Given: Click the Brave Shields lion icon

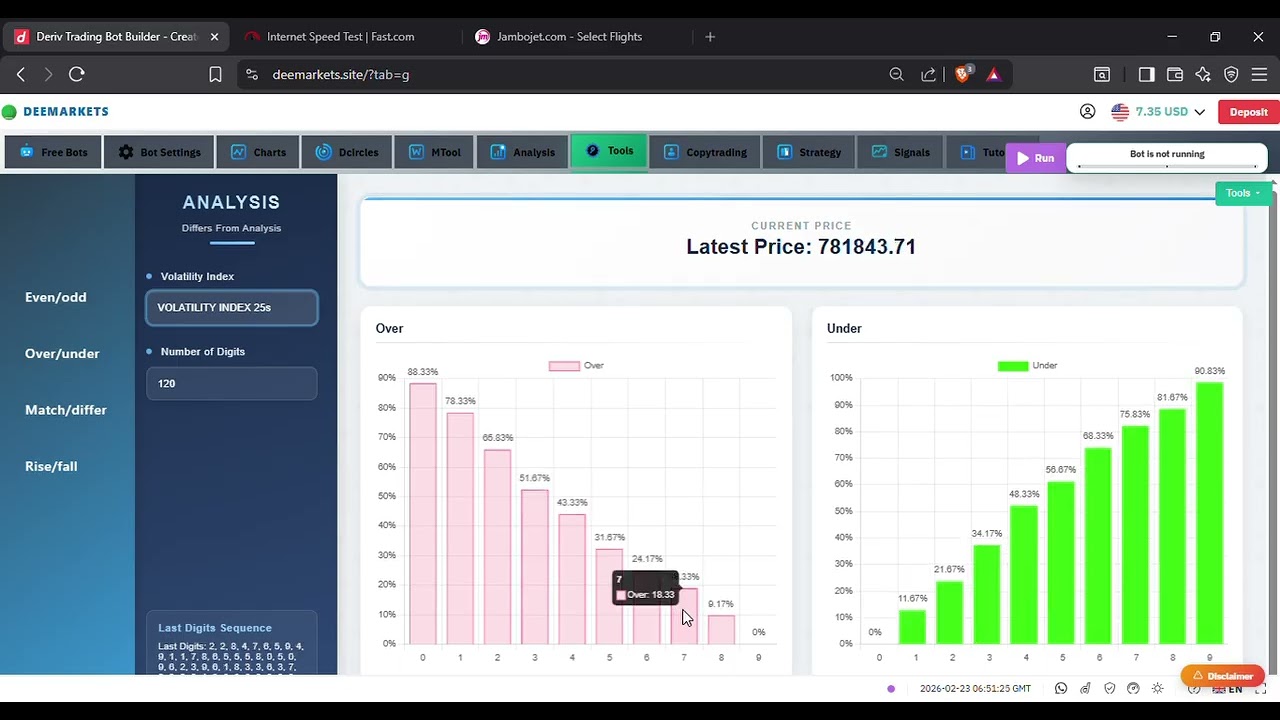Looking at the screenshot, I should click(x=963, y=74).
